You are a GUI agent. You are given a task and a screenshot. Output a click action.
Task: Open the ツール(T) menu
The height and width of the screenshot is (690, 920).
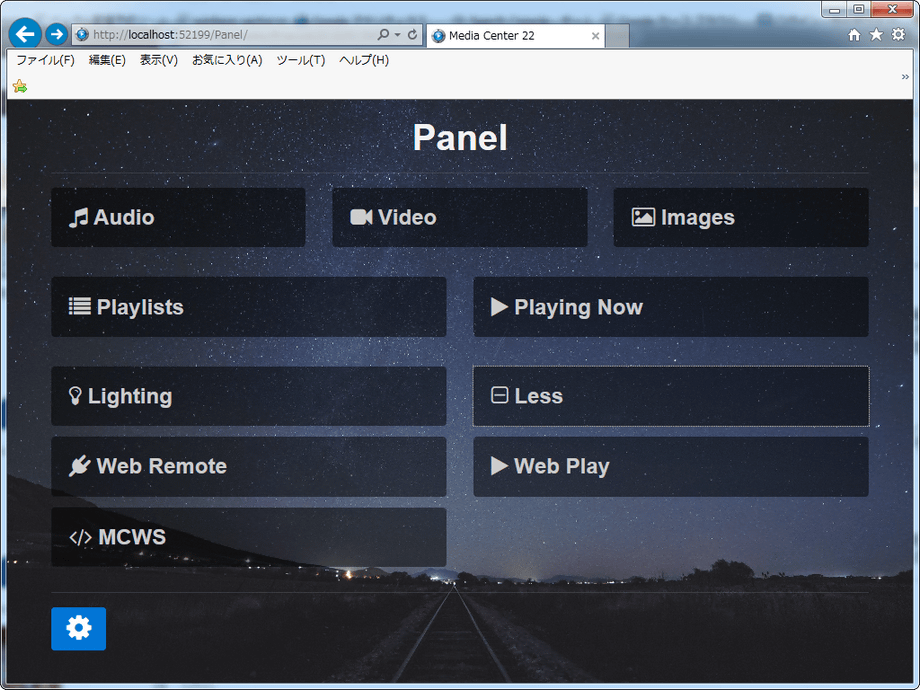(300, 60)
